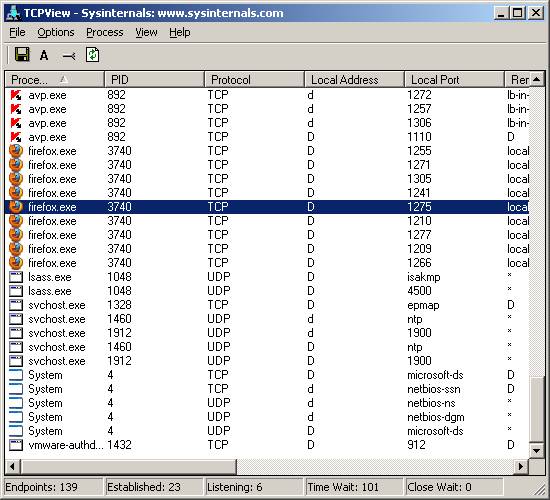Viewport: 550px width, 500px height.
Task: Select the highlighted firefox.exe row icon
Action: [16, 207]
